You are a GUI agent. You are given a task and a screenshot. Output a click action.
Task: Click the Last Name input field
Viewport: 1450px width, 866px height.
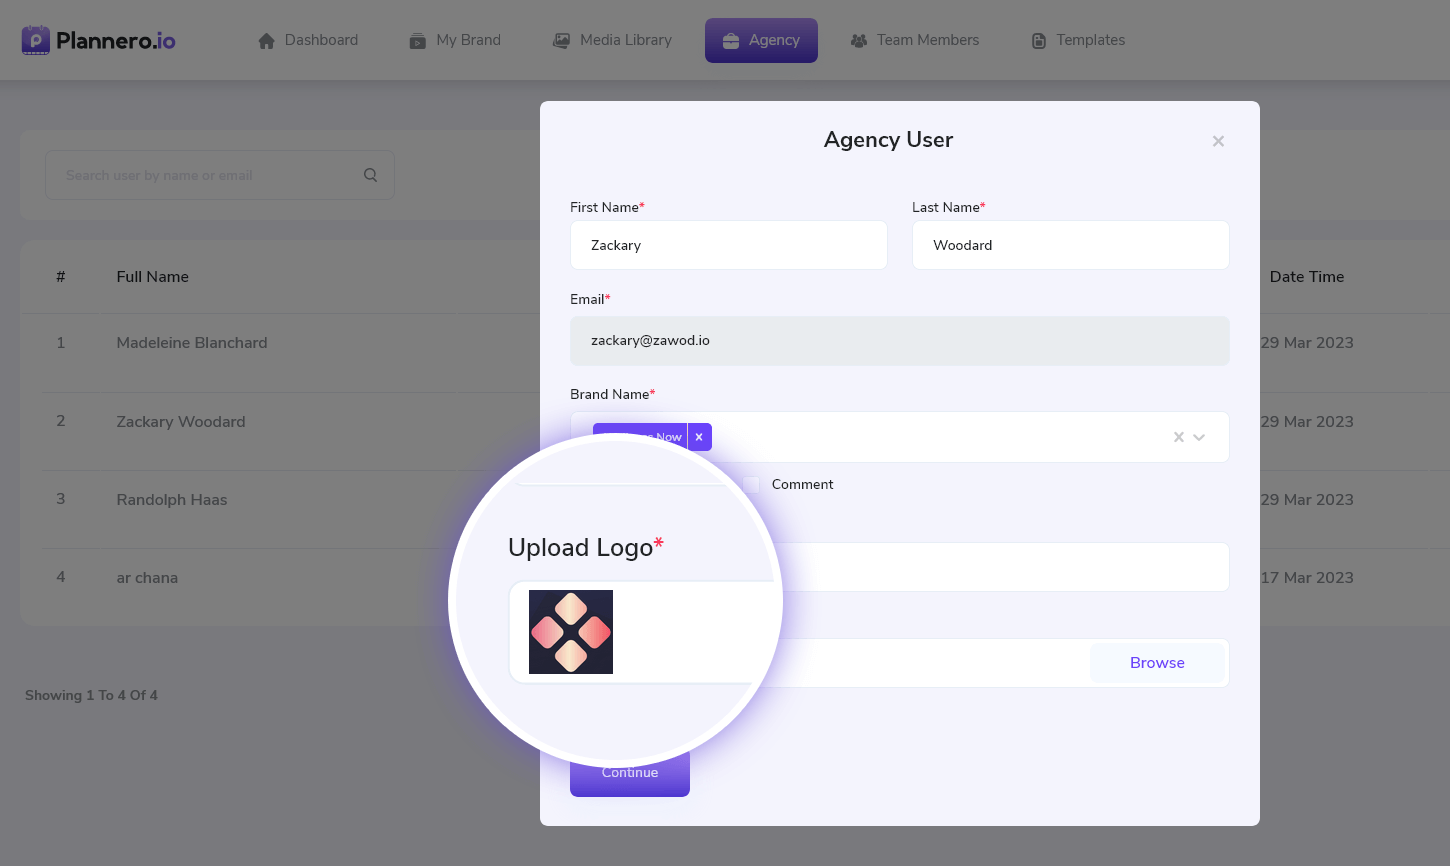click(1070, 245)
